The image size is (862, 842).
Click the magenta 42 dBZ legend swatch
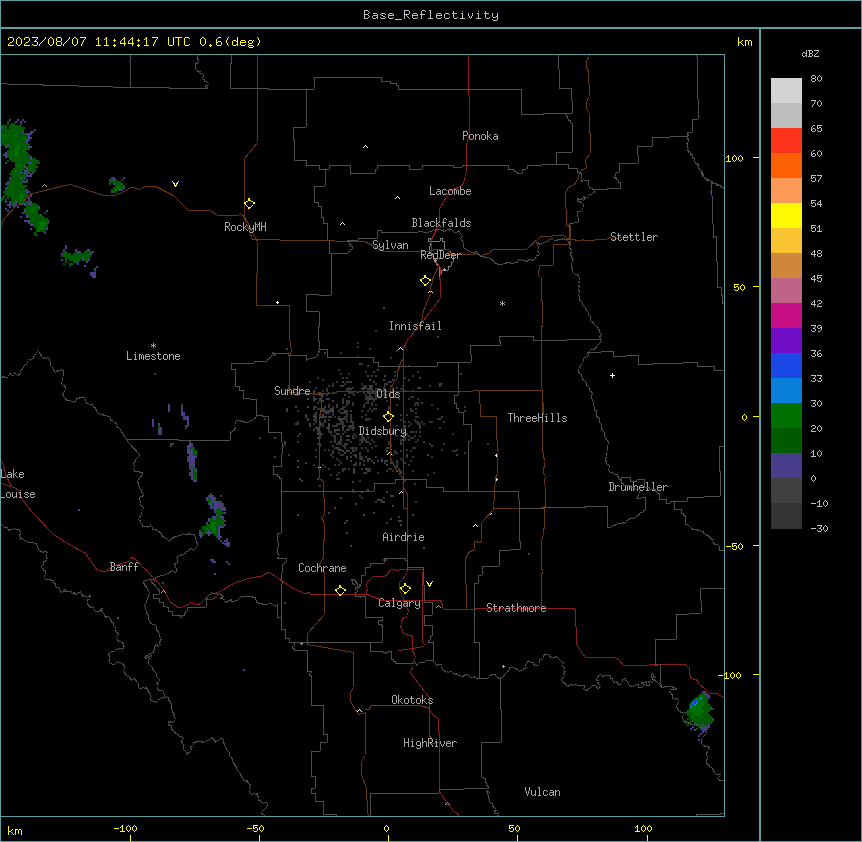(x=786, y=315)
